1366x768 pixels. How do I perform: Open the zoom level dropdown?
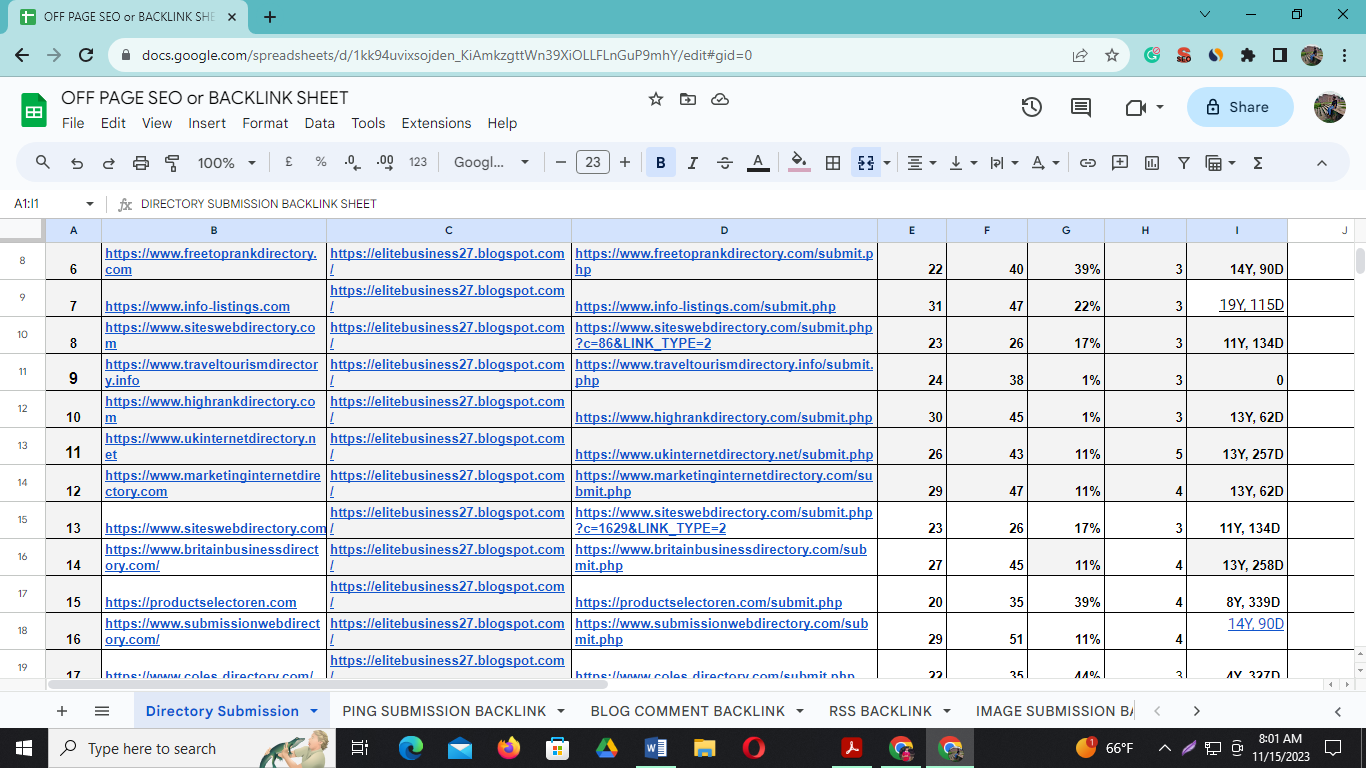tap(225, 161)
